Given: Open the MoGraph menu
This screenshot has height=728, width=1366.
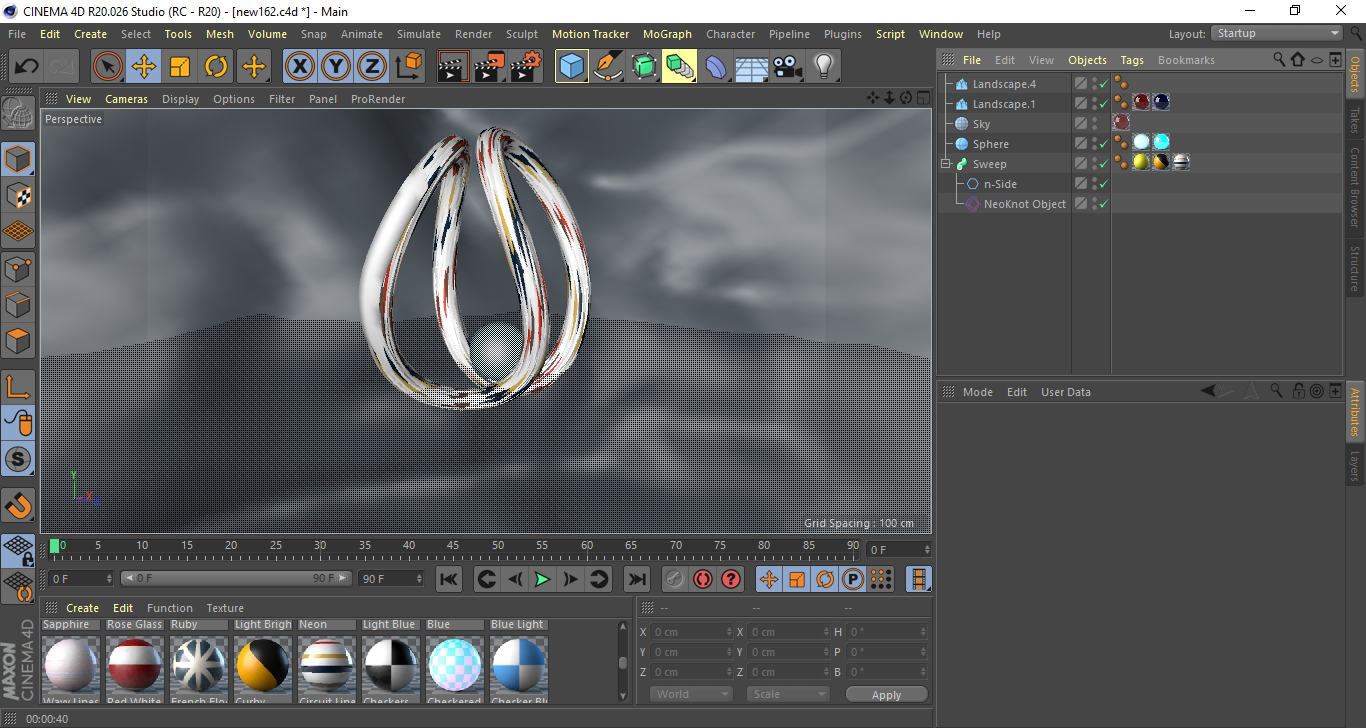Looking at the screenshot, I should click(667, 34).
